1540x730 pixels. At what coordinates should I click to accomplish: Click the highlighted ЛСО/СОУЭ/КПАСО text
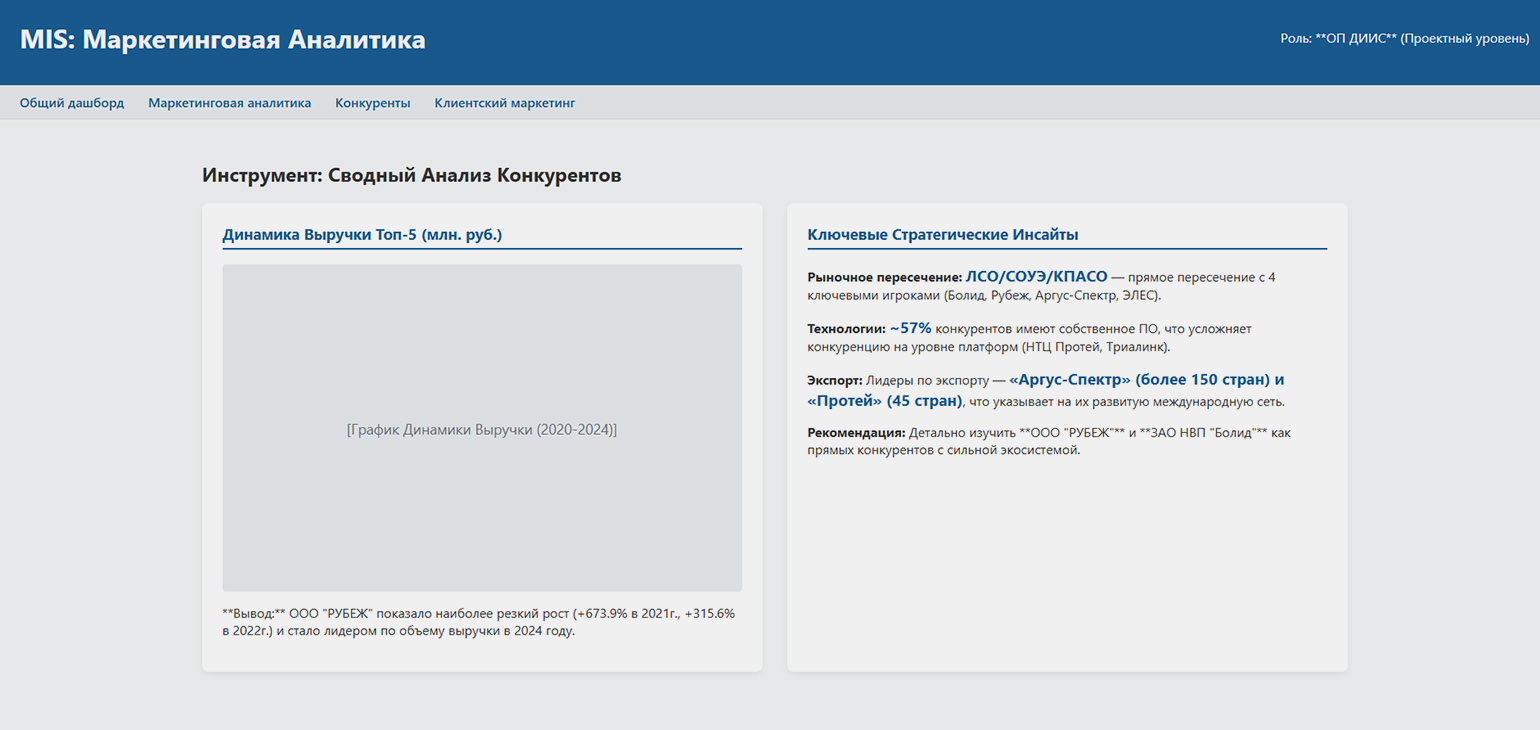point(1036,277)
